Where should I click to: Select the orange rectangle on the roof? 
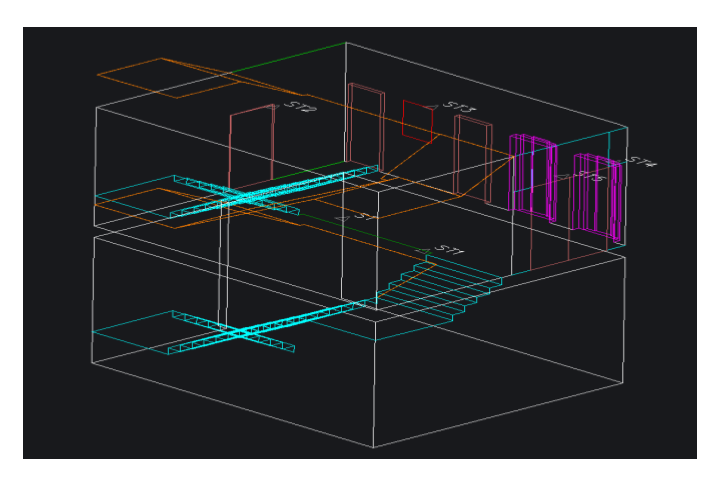(168, 78)
